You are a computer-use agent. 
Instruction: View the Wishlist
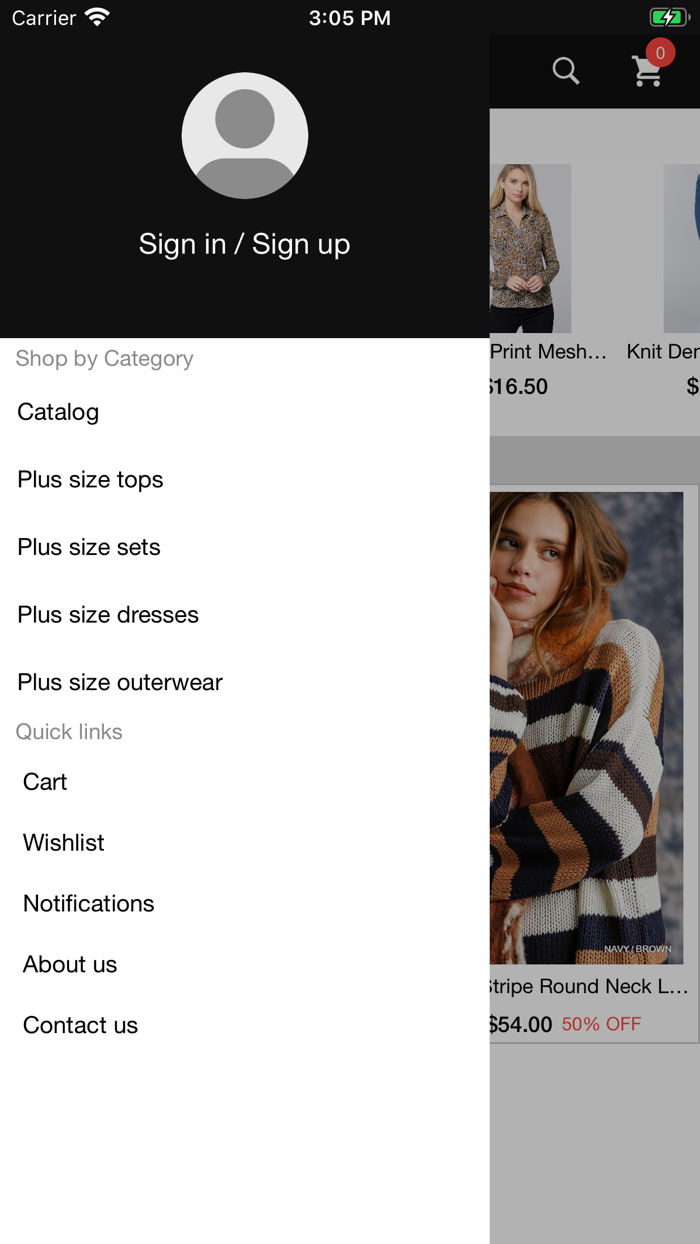tap(64, 843)
